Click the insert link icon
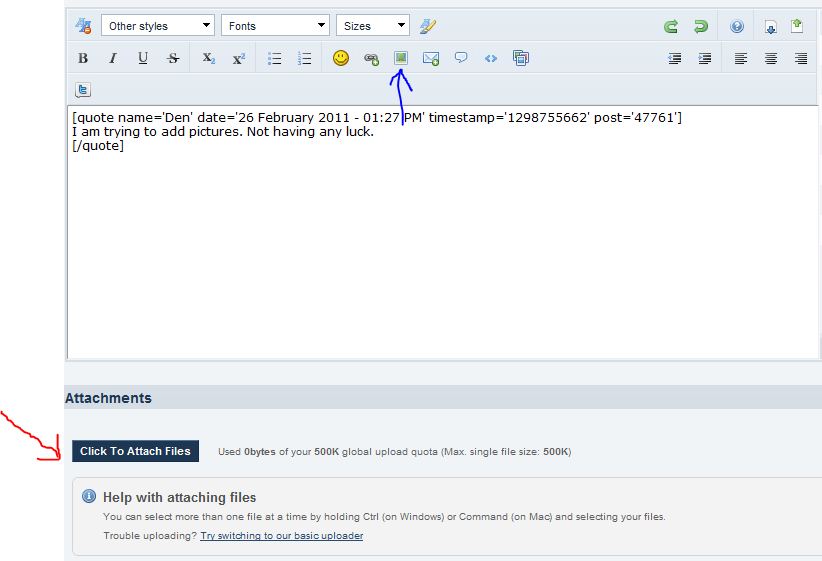The width and height of the screenshot is (822, 561). (371, 59)
